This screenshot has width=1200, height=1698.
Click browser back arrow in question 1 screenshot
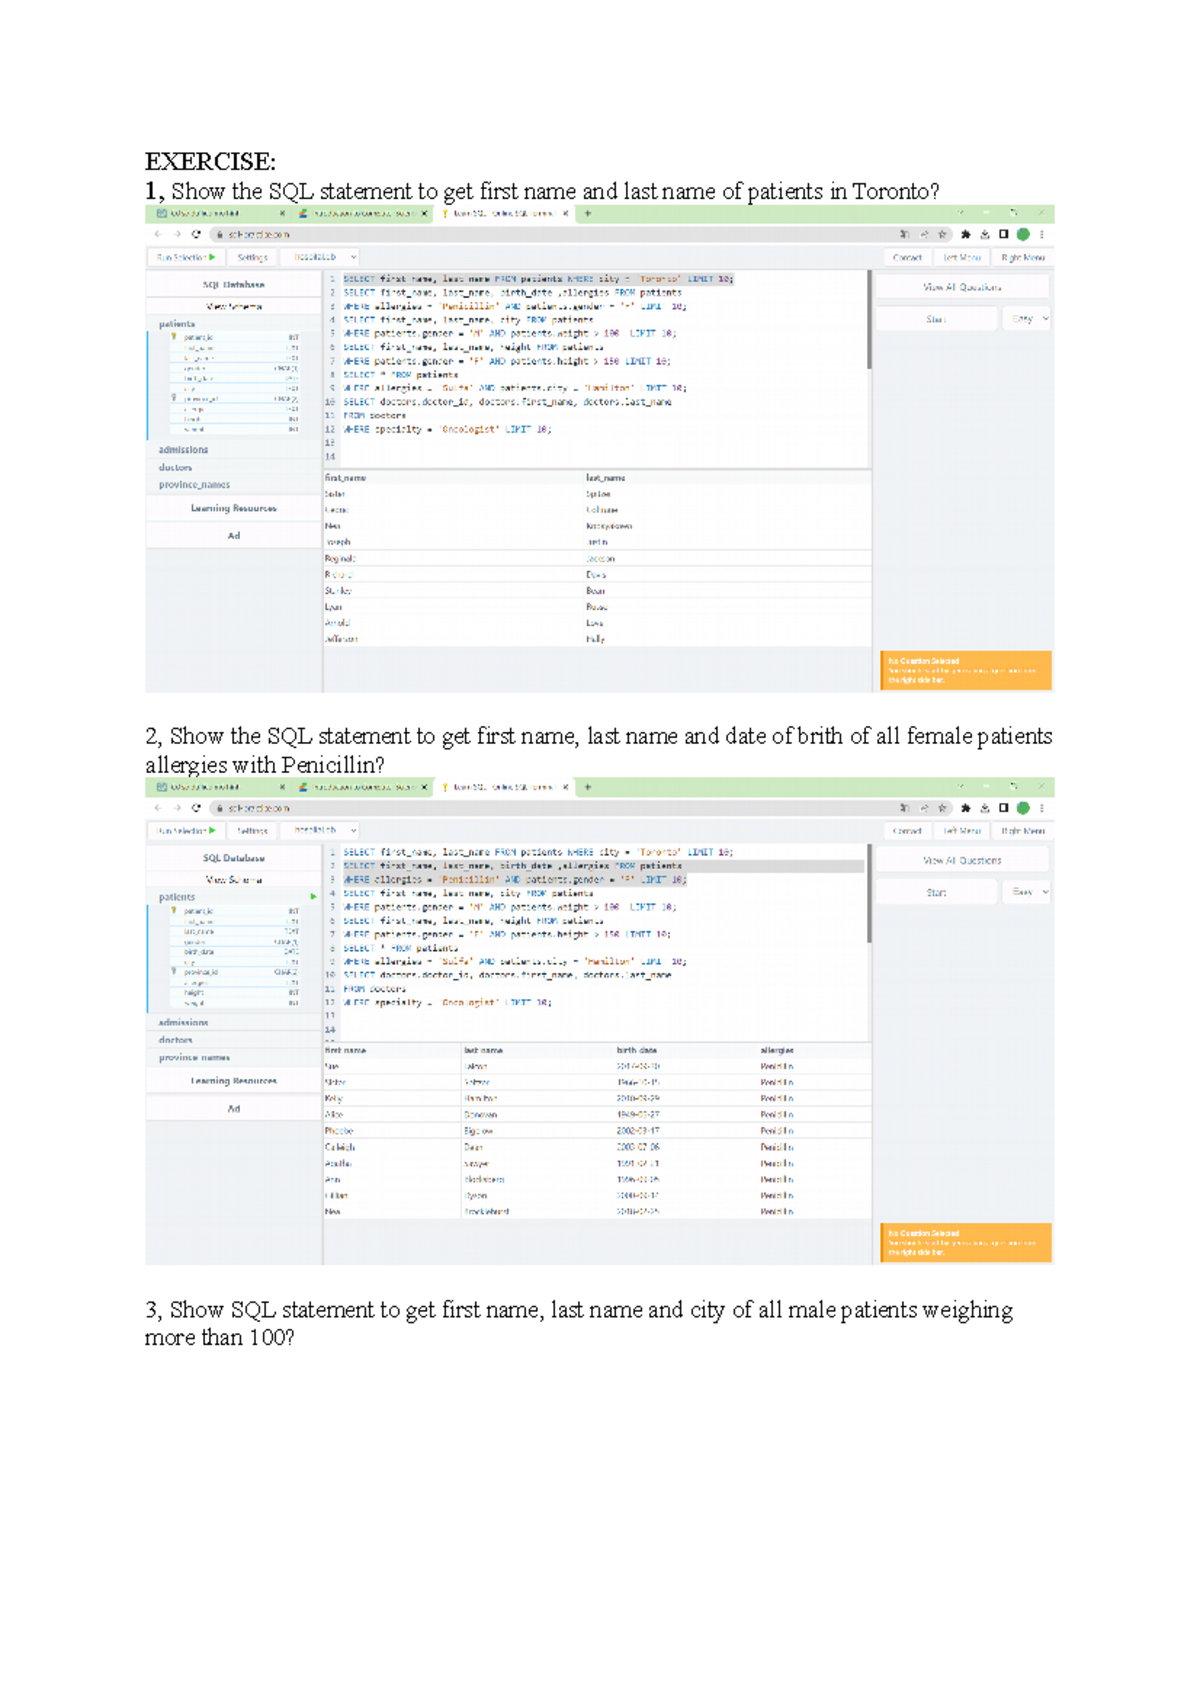point(158,234)
